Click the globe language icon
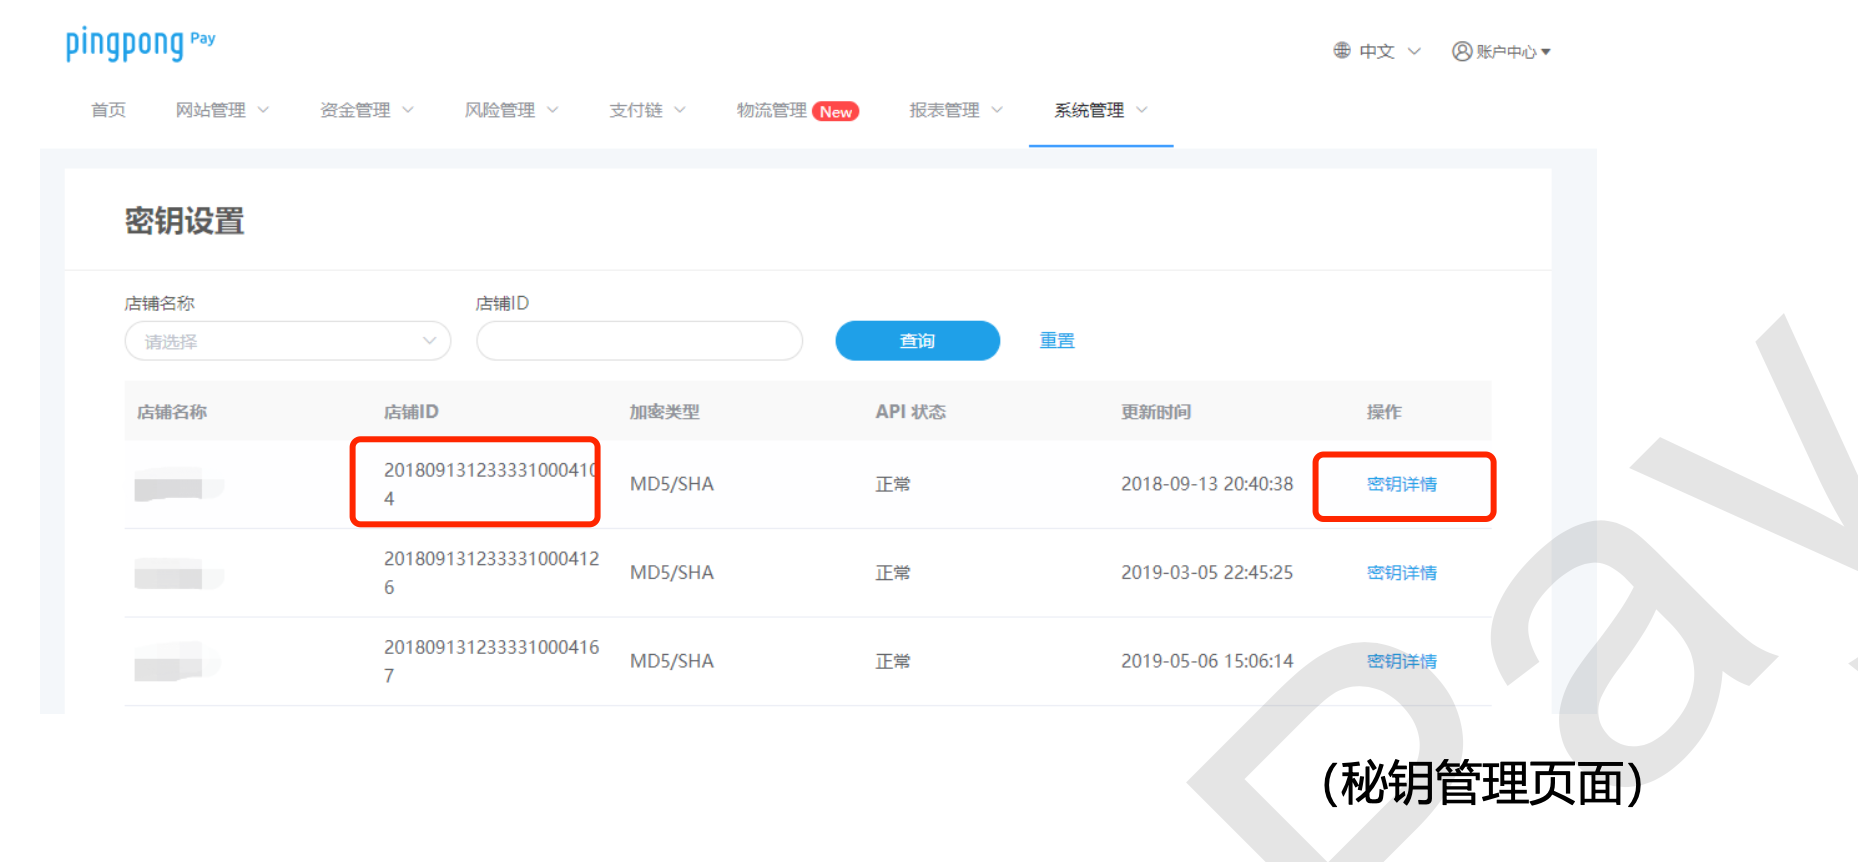The width and height of the screenshot is (1858, 862). tap(1342, 51)
